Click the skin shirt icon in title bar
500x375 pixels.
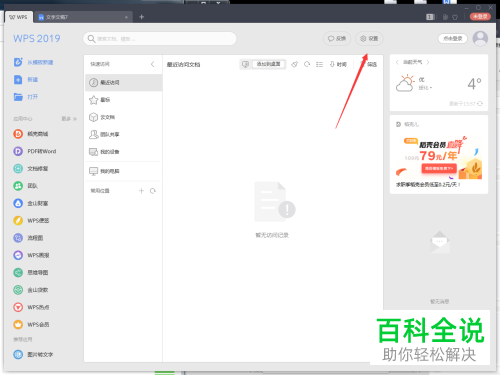click(455, 17)
